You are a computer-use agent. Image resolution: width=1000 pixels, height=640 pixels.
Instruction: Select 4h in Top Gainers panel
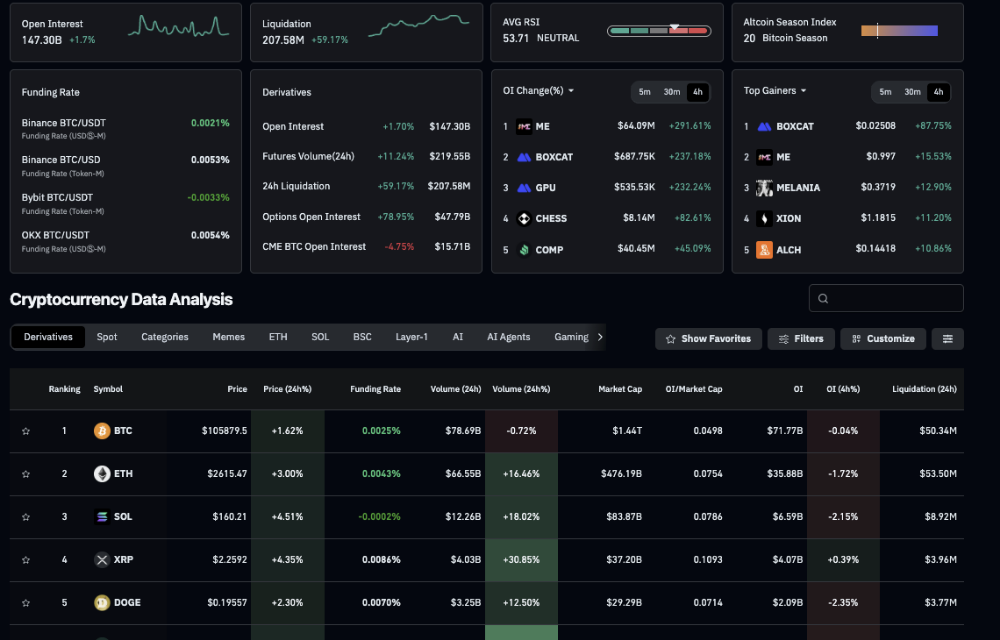tap(938, 92)
